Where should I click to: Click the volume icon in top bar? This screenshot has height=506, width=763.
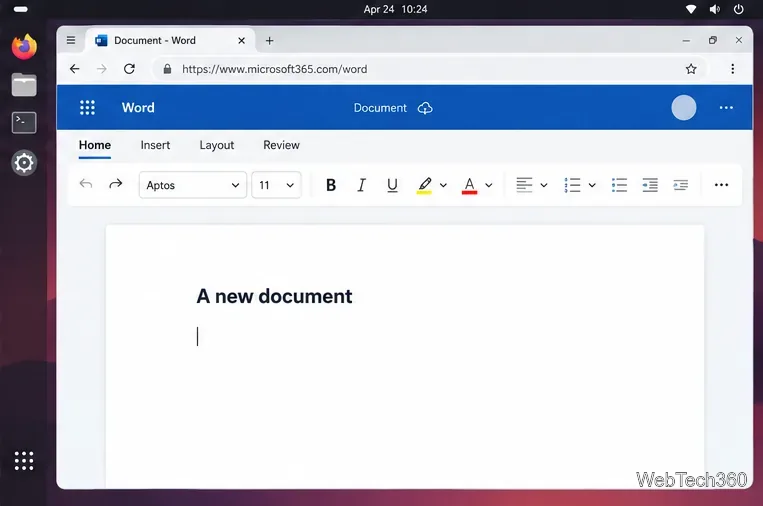pos(715,9)
